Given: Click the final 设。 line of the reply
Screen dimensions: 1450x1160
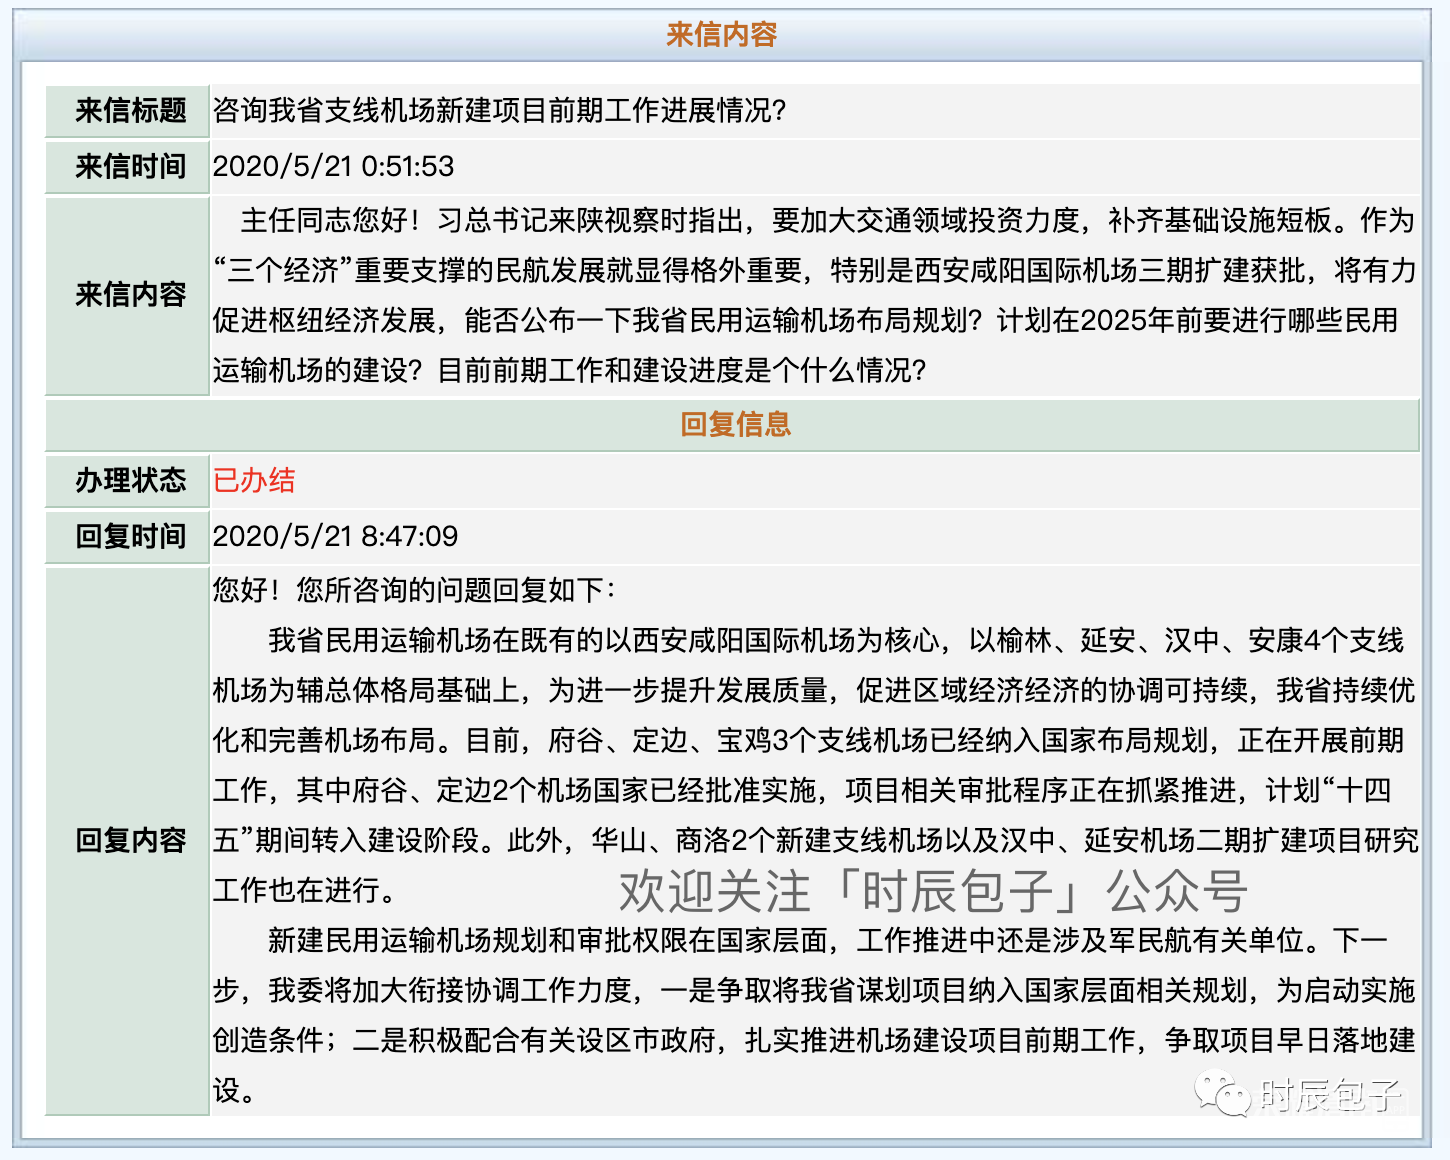Looking at the screenshot, I should 234,1090.
